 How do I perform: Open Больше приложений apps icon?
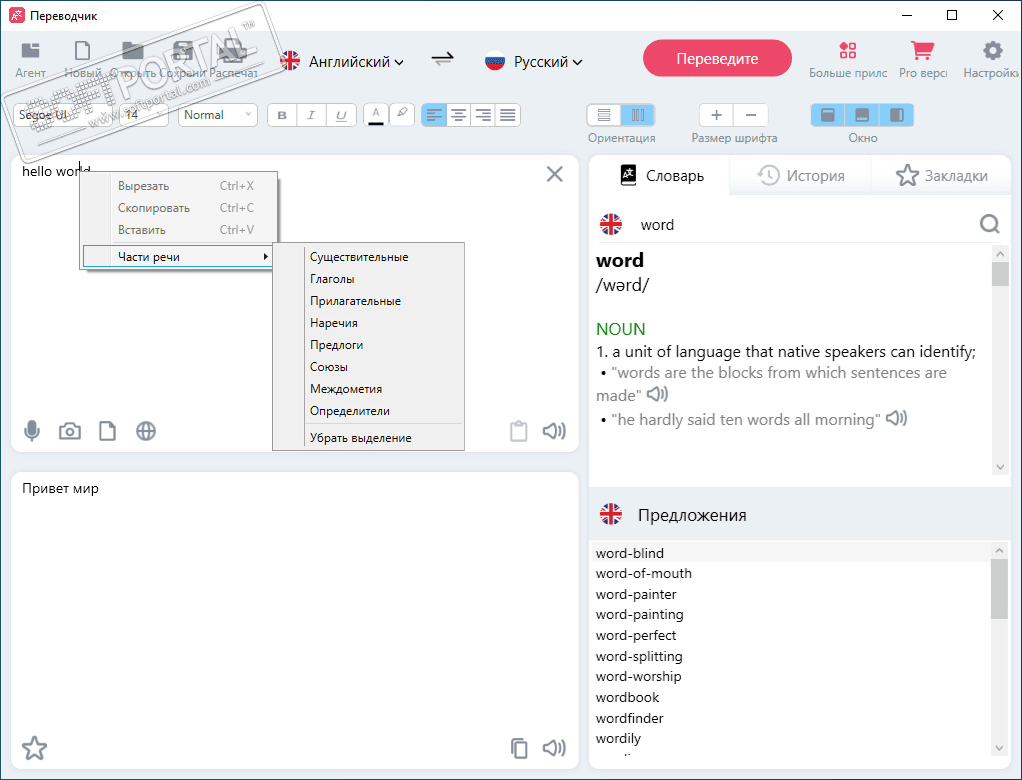tap(847, 50)
